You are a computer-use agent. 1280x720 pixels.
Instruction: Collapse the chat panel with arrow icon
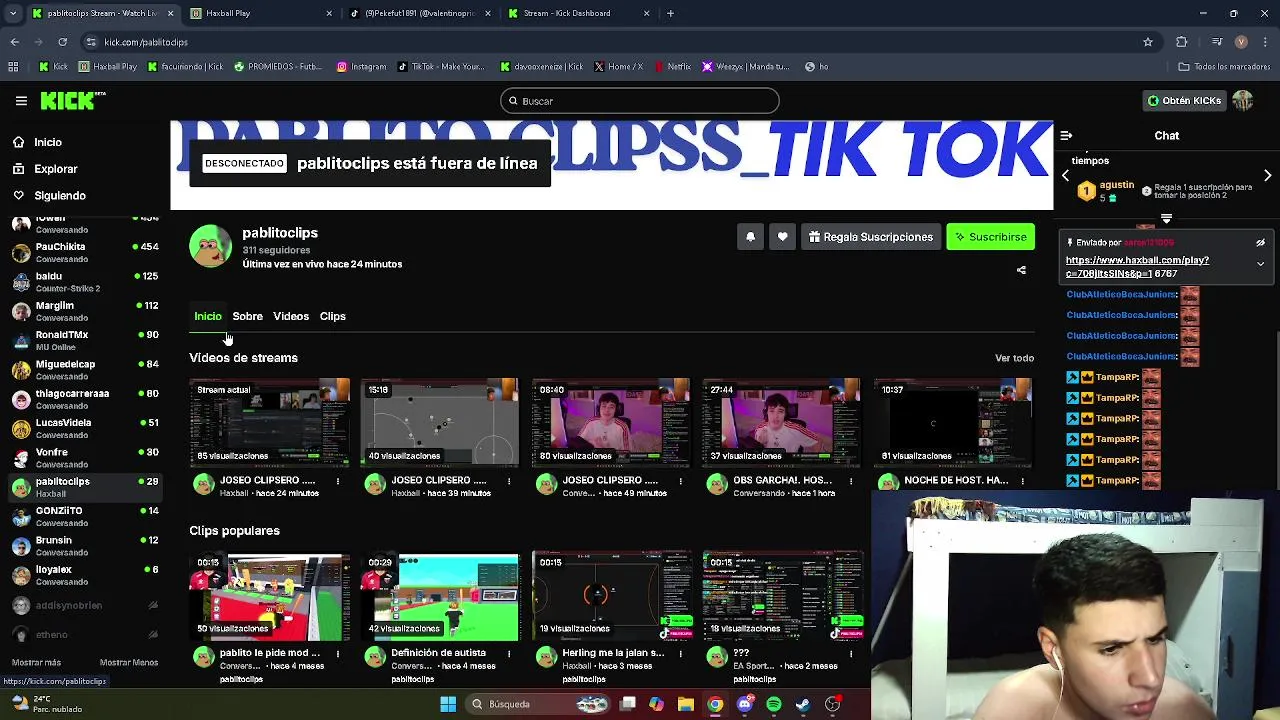pos(1066,135)
